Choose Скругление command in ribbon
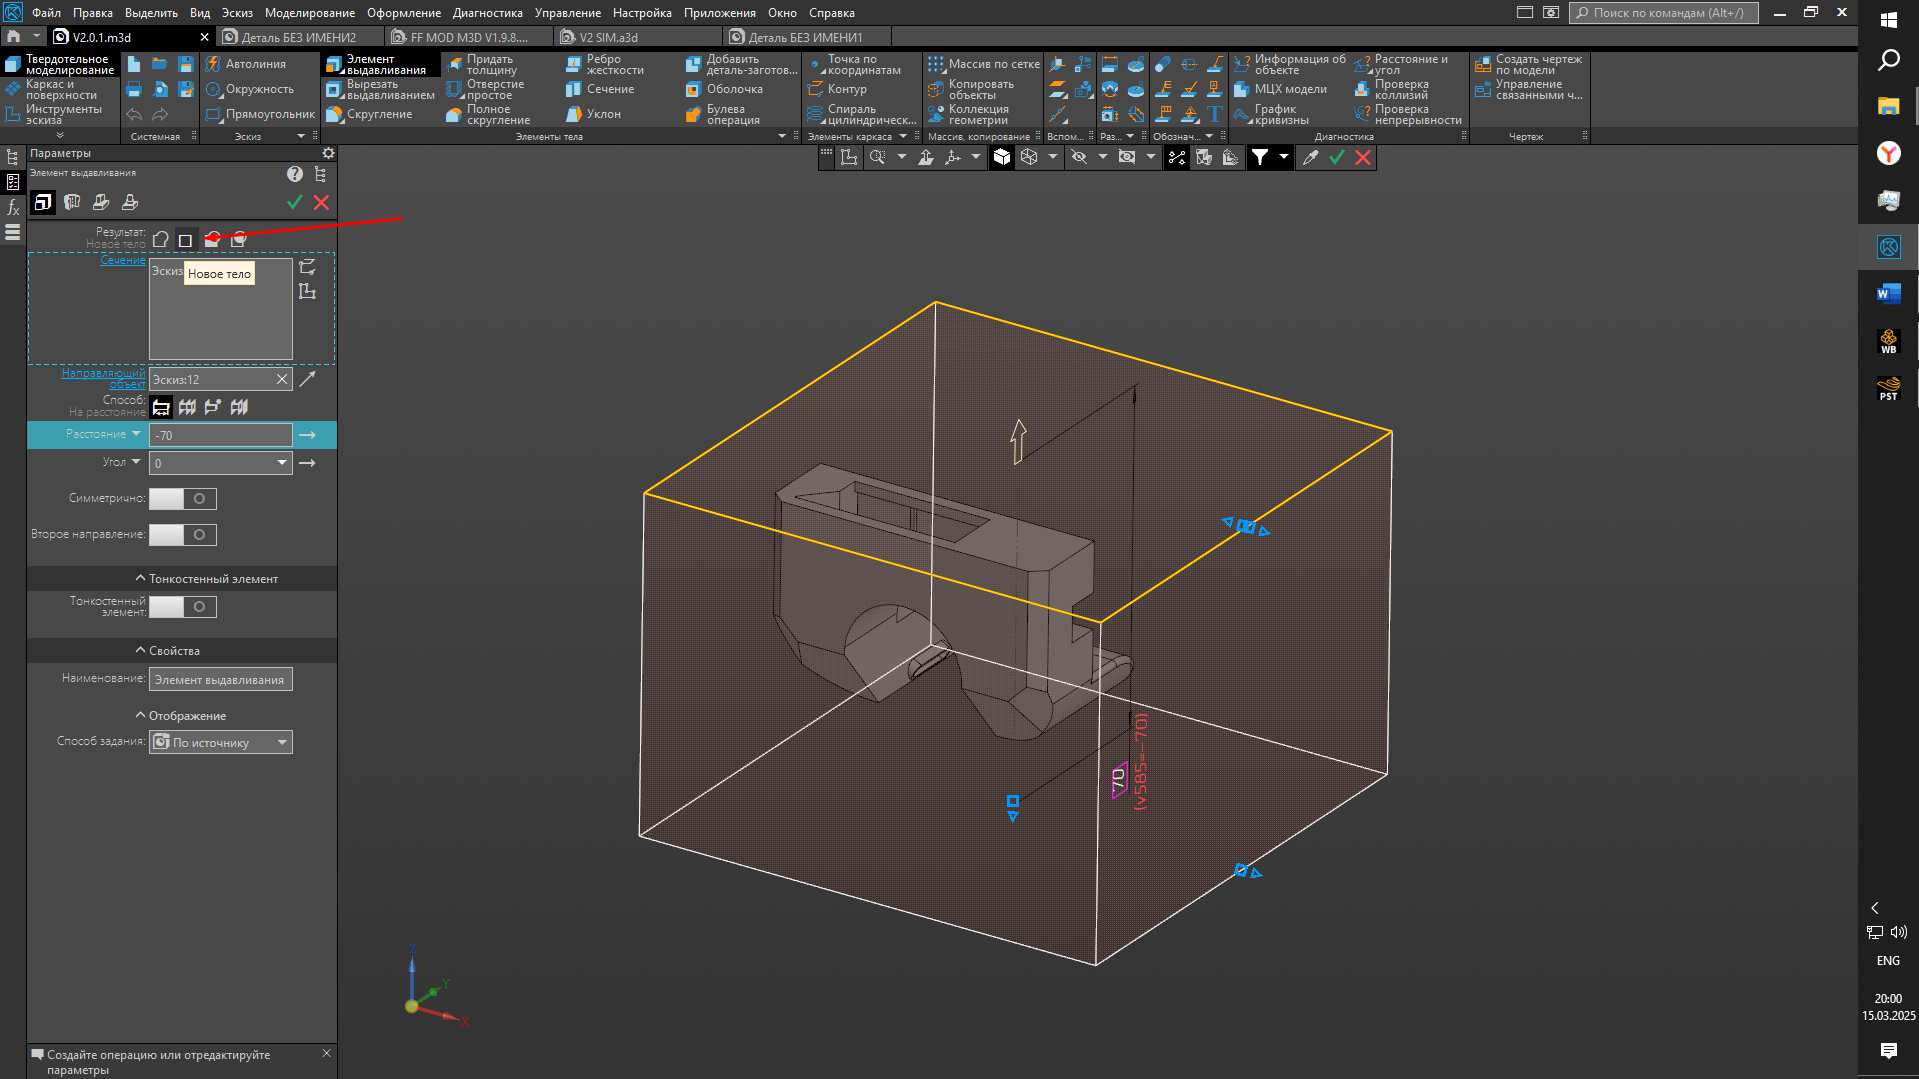This screenshot has width=1919, height=1079. click(x=369, y=114)
